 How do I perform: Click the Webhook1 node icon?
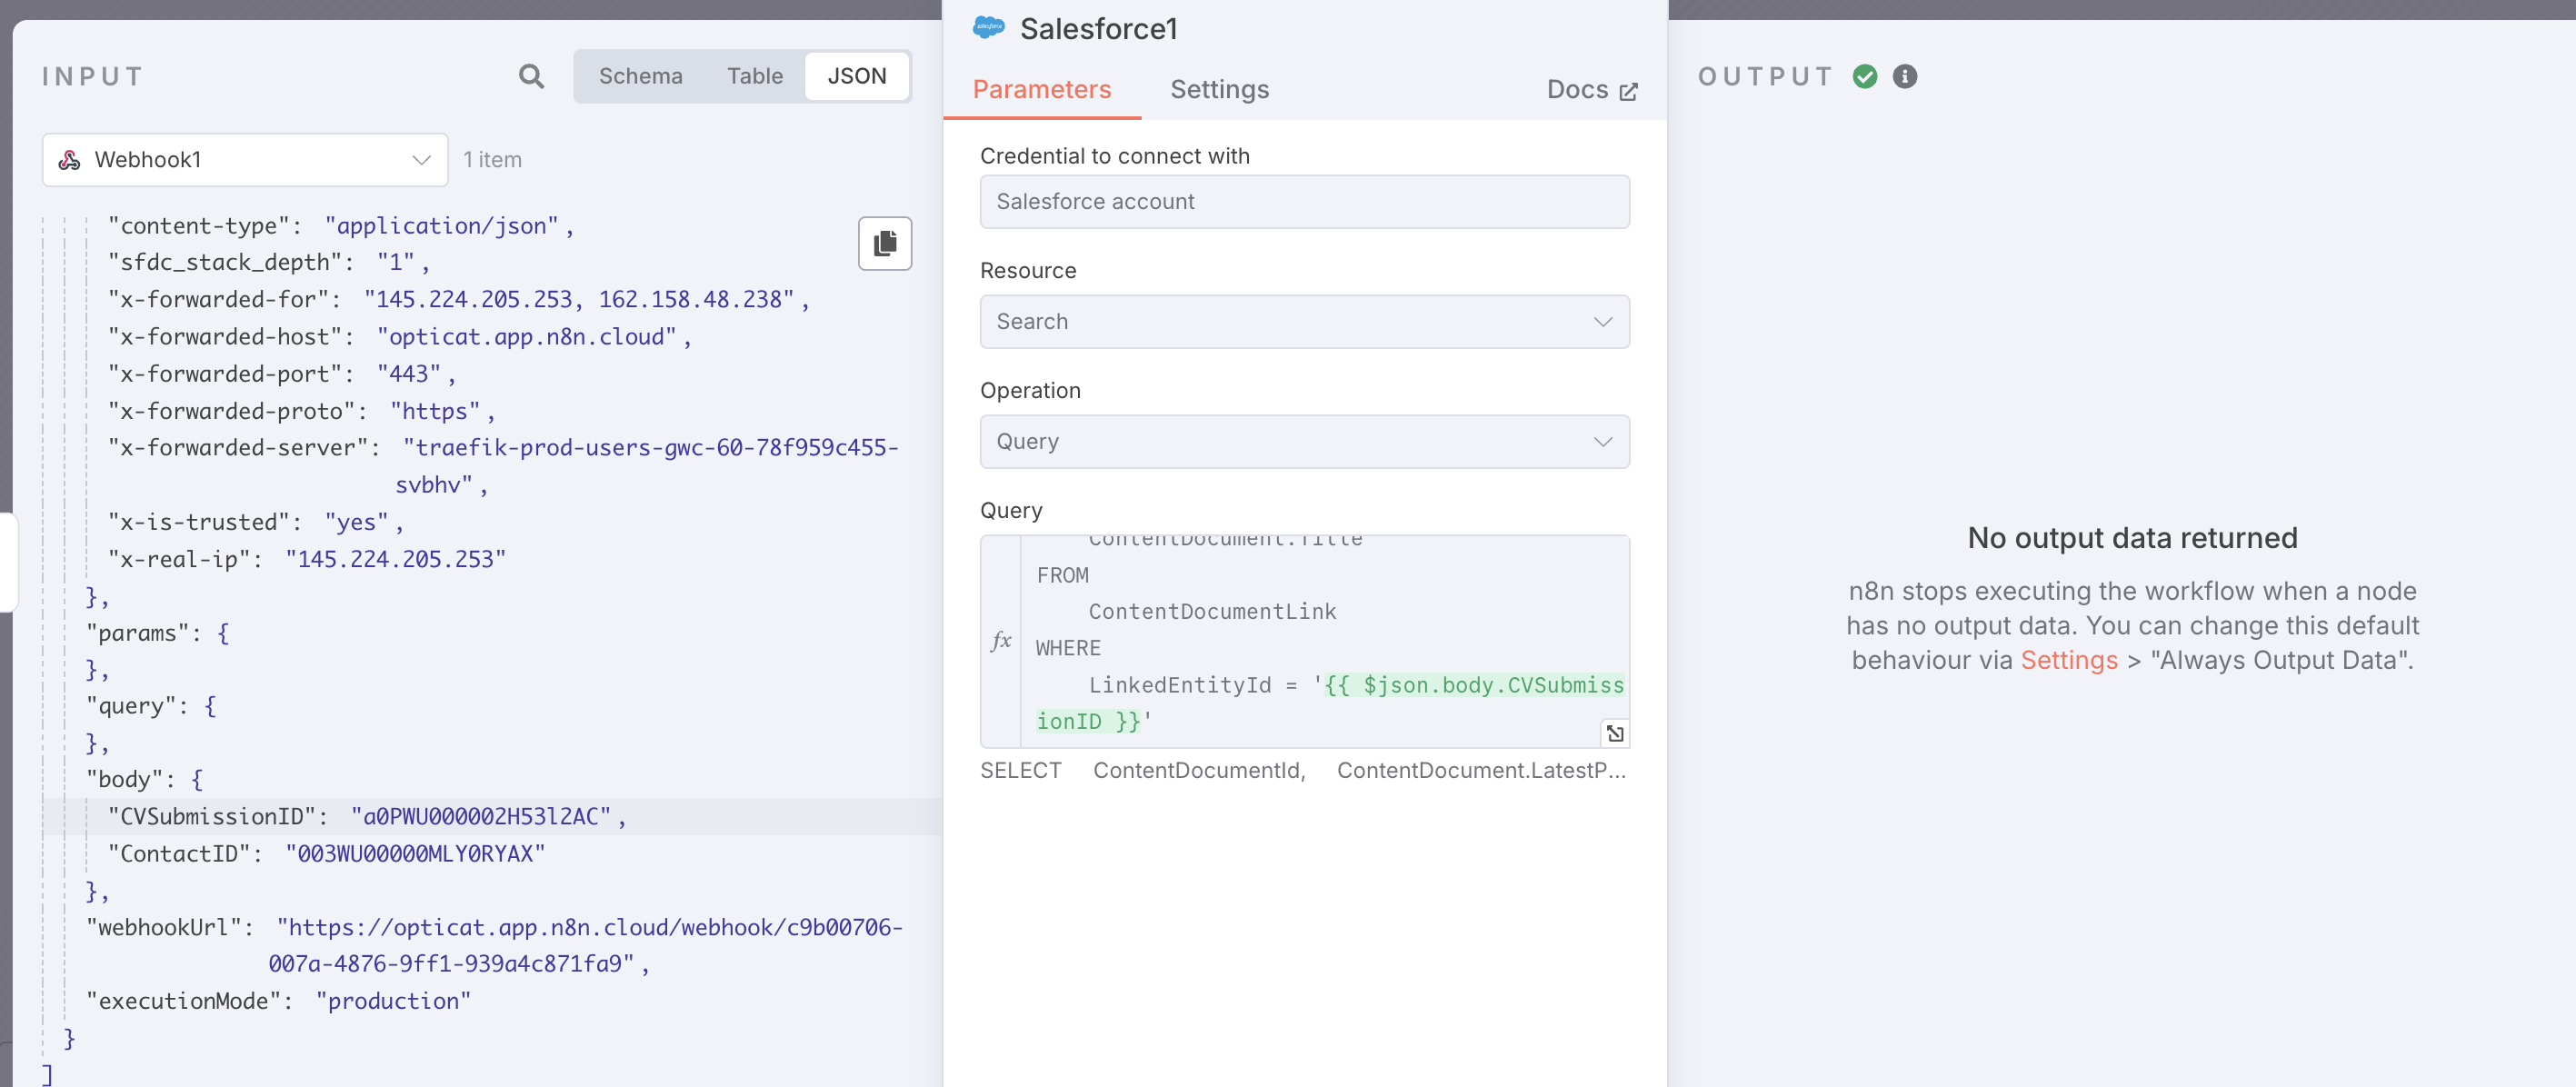tap(69, 159)
